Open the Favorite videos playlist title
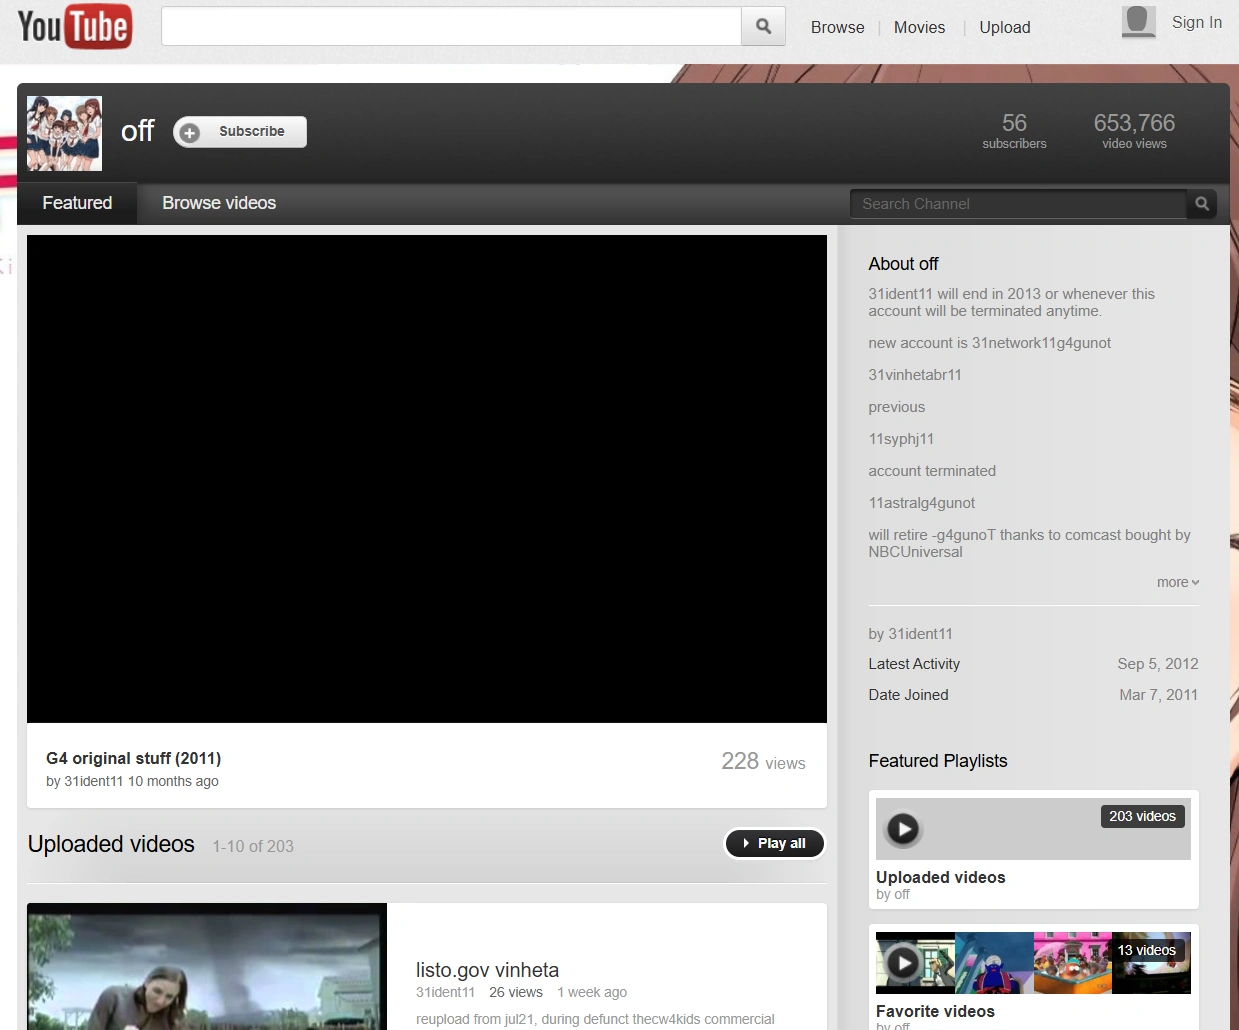 coord(935,1011)
